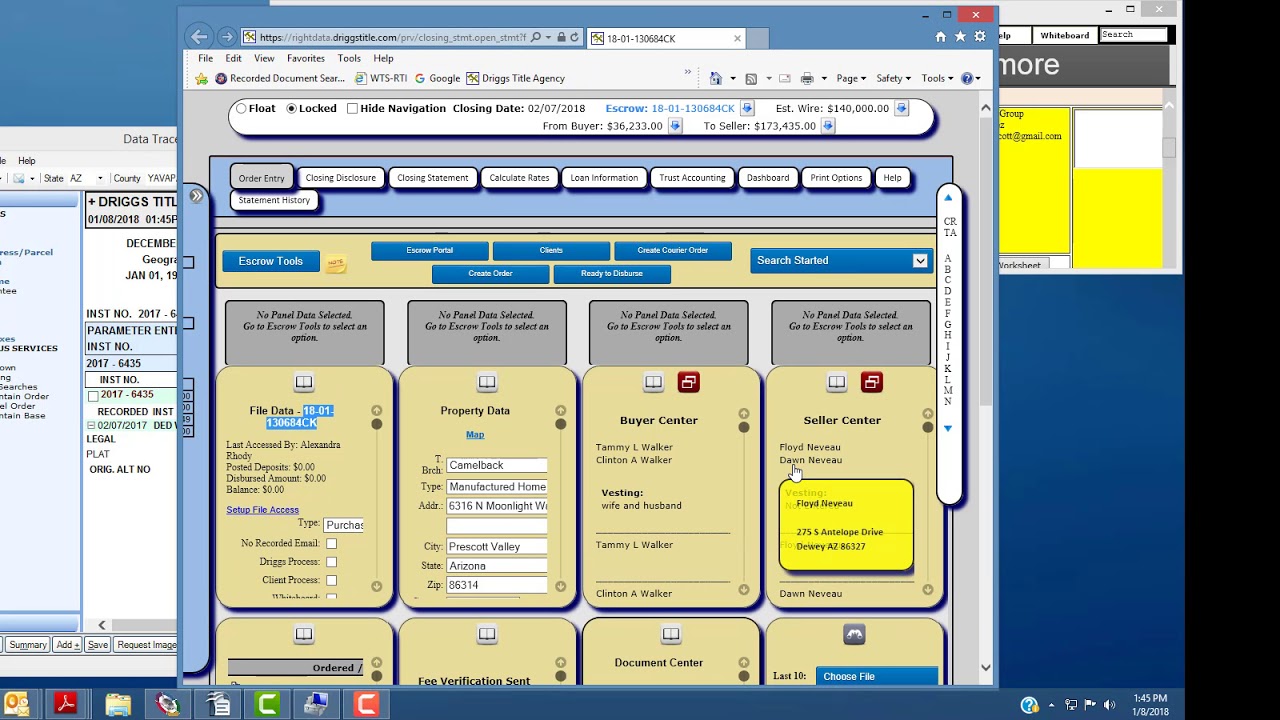Toggle the 2017 - 6435 checkbox in Data Trace window
1280x720 pixels.
point(93,396)
